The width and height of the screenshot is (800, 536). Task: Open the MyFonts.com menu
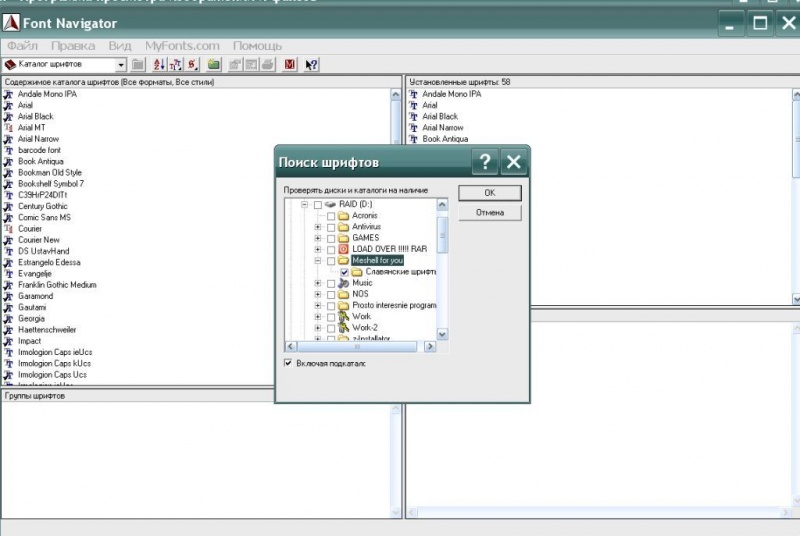(x=181, y=46)
